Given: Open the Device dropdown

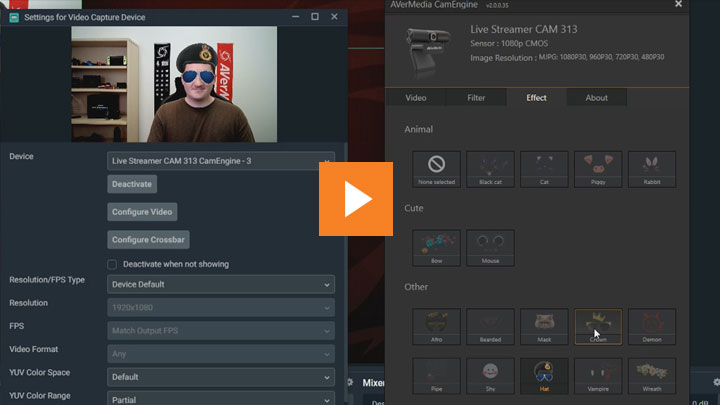Looking at the screenshot, I should pyautogui.click(x=221, y=161).
